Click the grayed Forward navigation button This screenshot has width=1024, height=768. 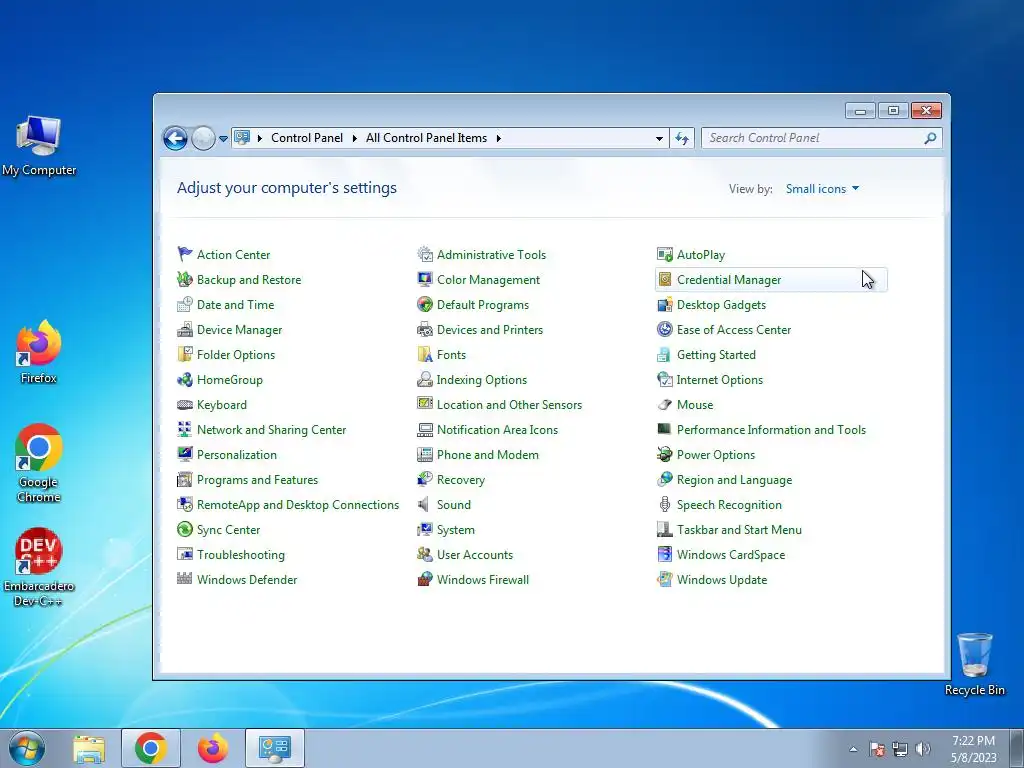click(203, 138)
